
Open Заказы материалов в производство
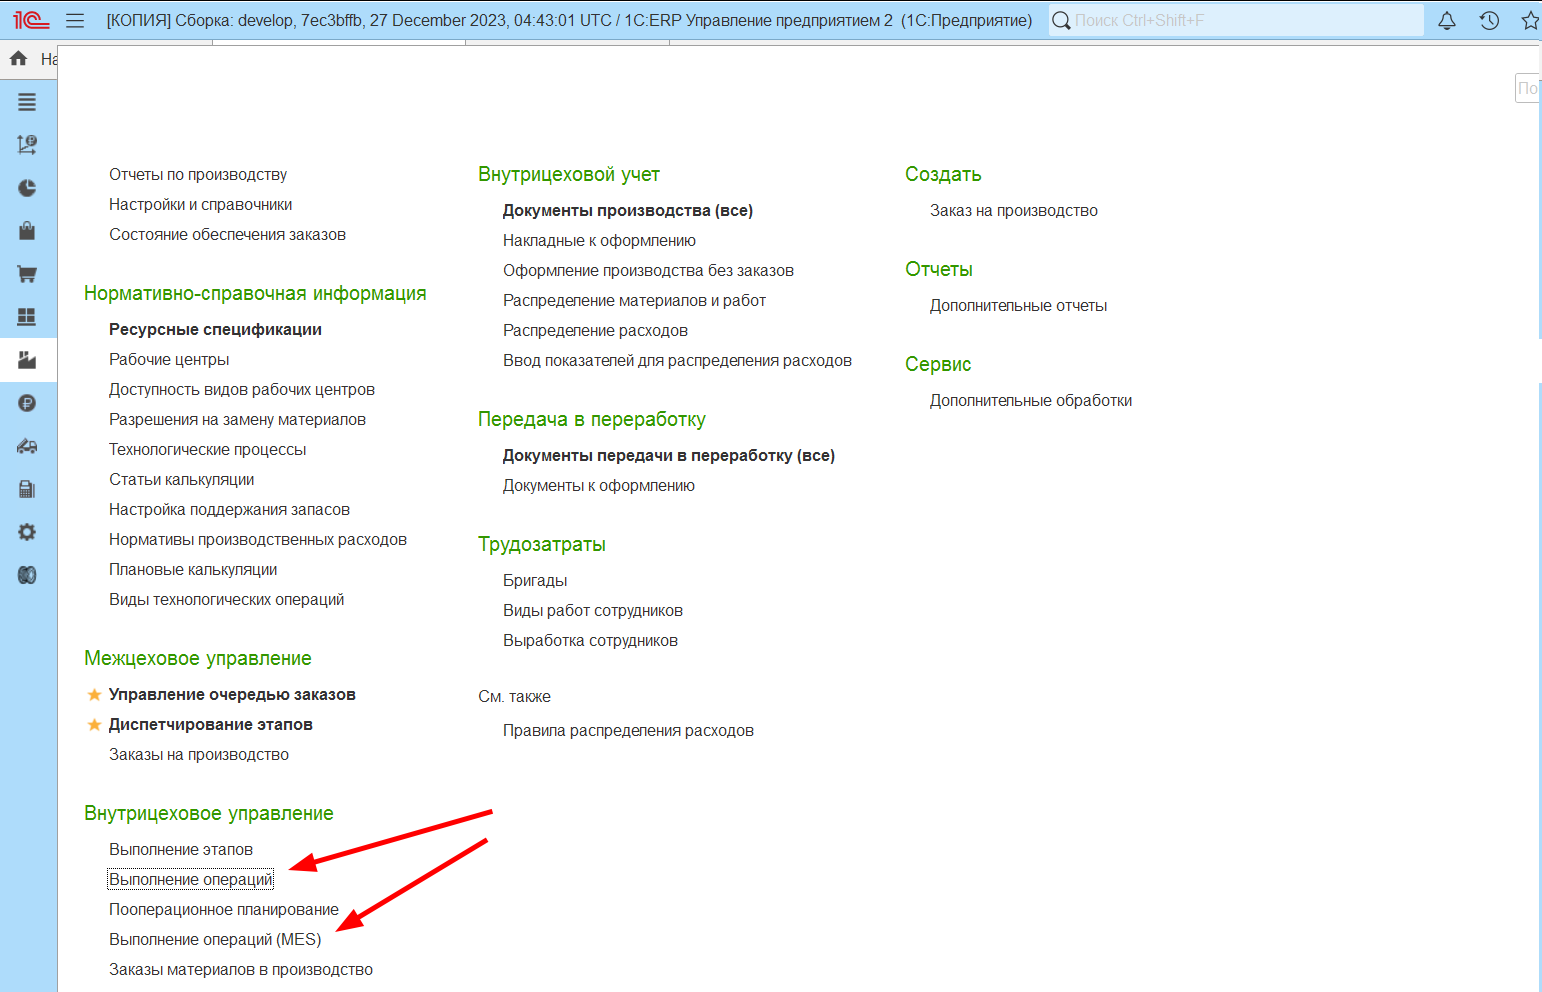[x=241, y=969]
